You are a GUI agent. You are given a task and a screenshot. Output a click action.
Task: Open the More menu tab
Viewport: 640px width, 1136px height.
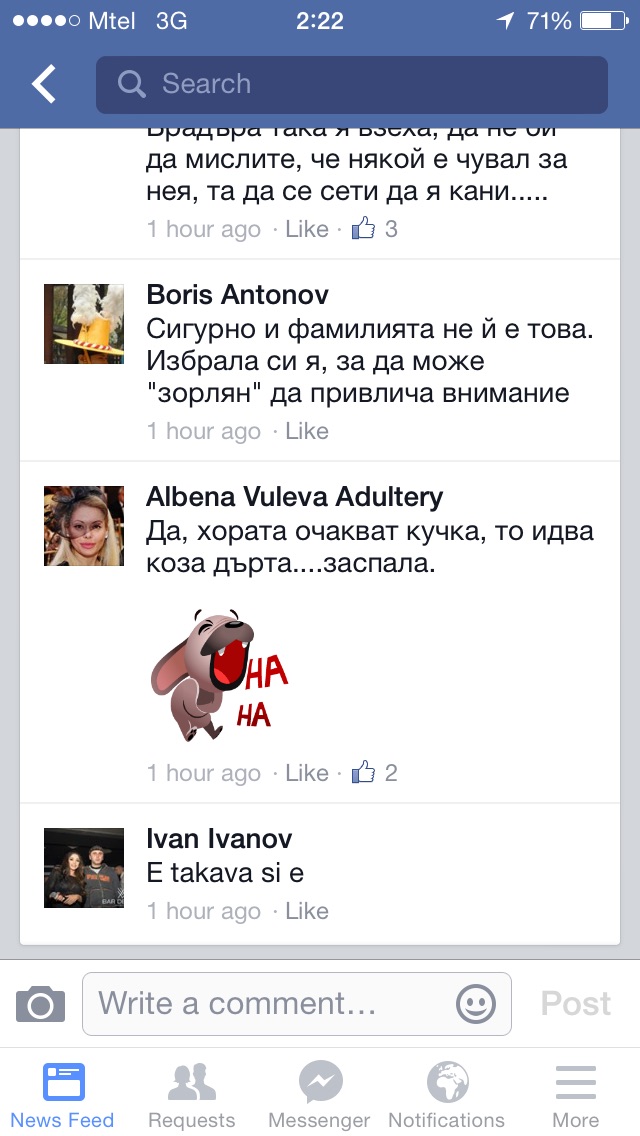click(576, 1095)
